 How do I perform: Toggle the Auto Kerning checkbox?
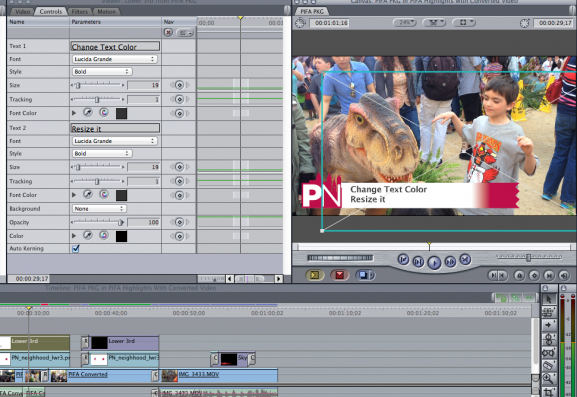[x=76, y=249]
